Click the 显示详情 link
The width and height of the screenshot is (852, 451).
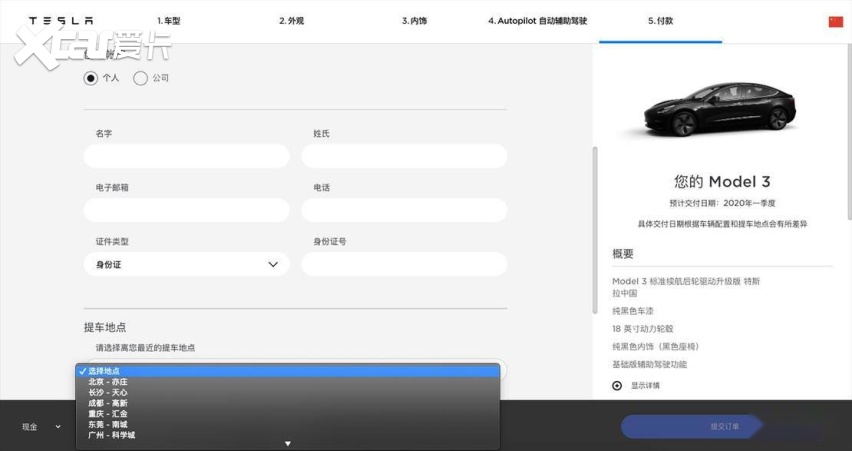pyautogui.click(x=645, y=386)
